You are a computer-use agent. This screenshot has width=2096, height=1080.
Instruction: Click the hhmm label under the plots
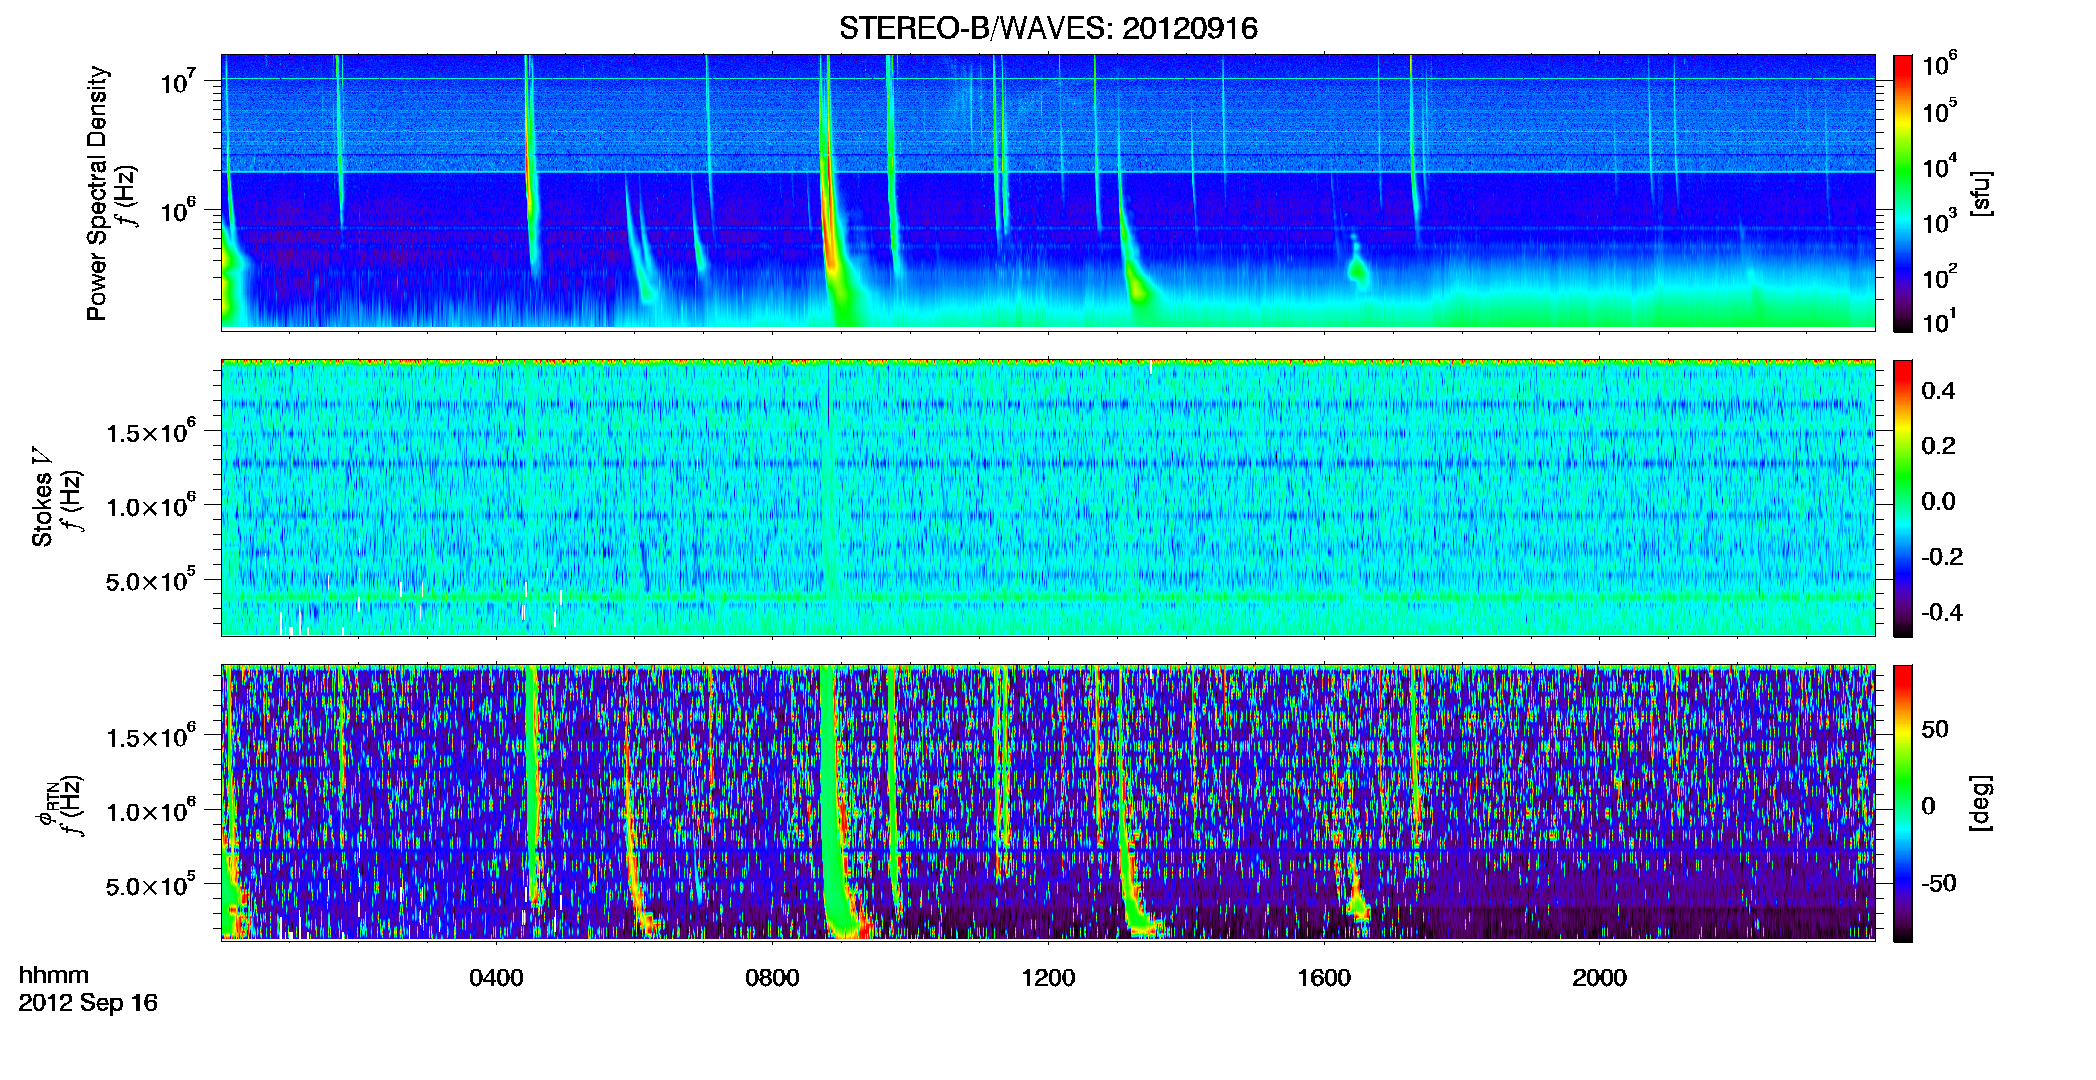click(54, 975)
